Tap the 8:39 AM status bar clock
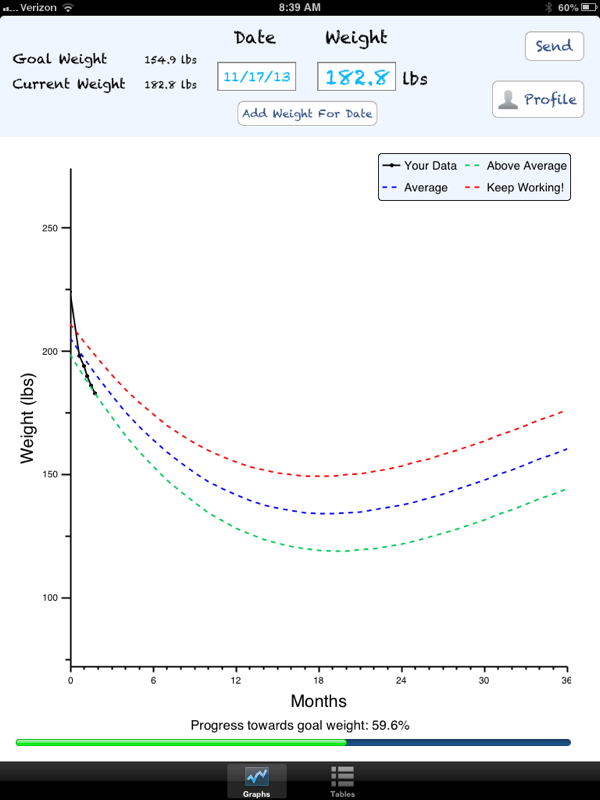 pos(299,7)
